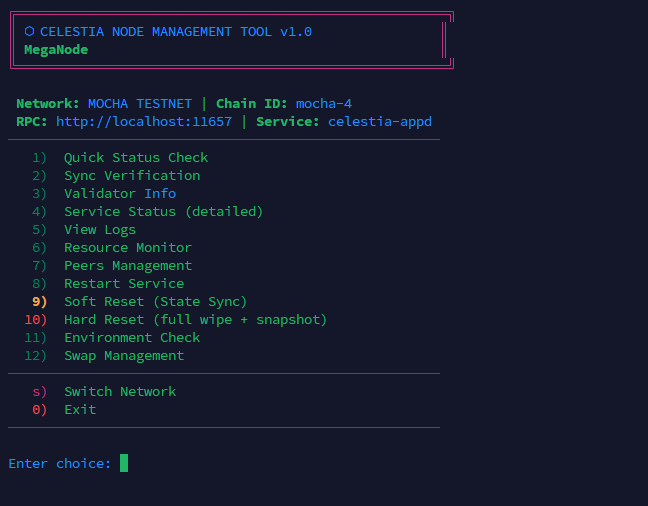The width and height of the screenshot is (648, 506).
Task: Choose Hard Reset (full wipe + snapshot)
Action: (176, 320)
